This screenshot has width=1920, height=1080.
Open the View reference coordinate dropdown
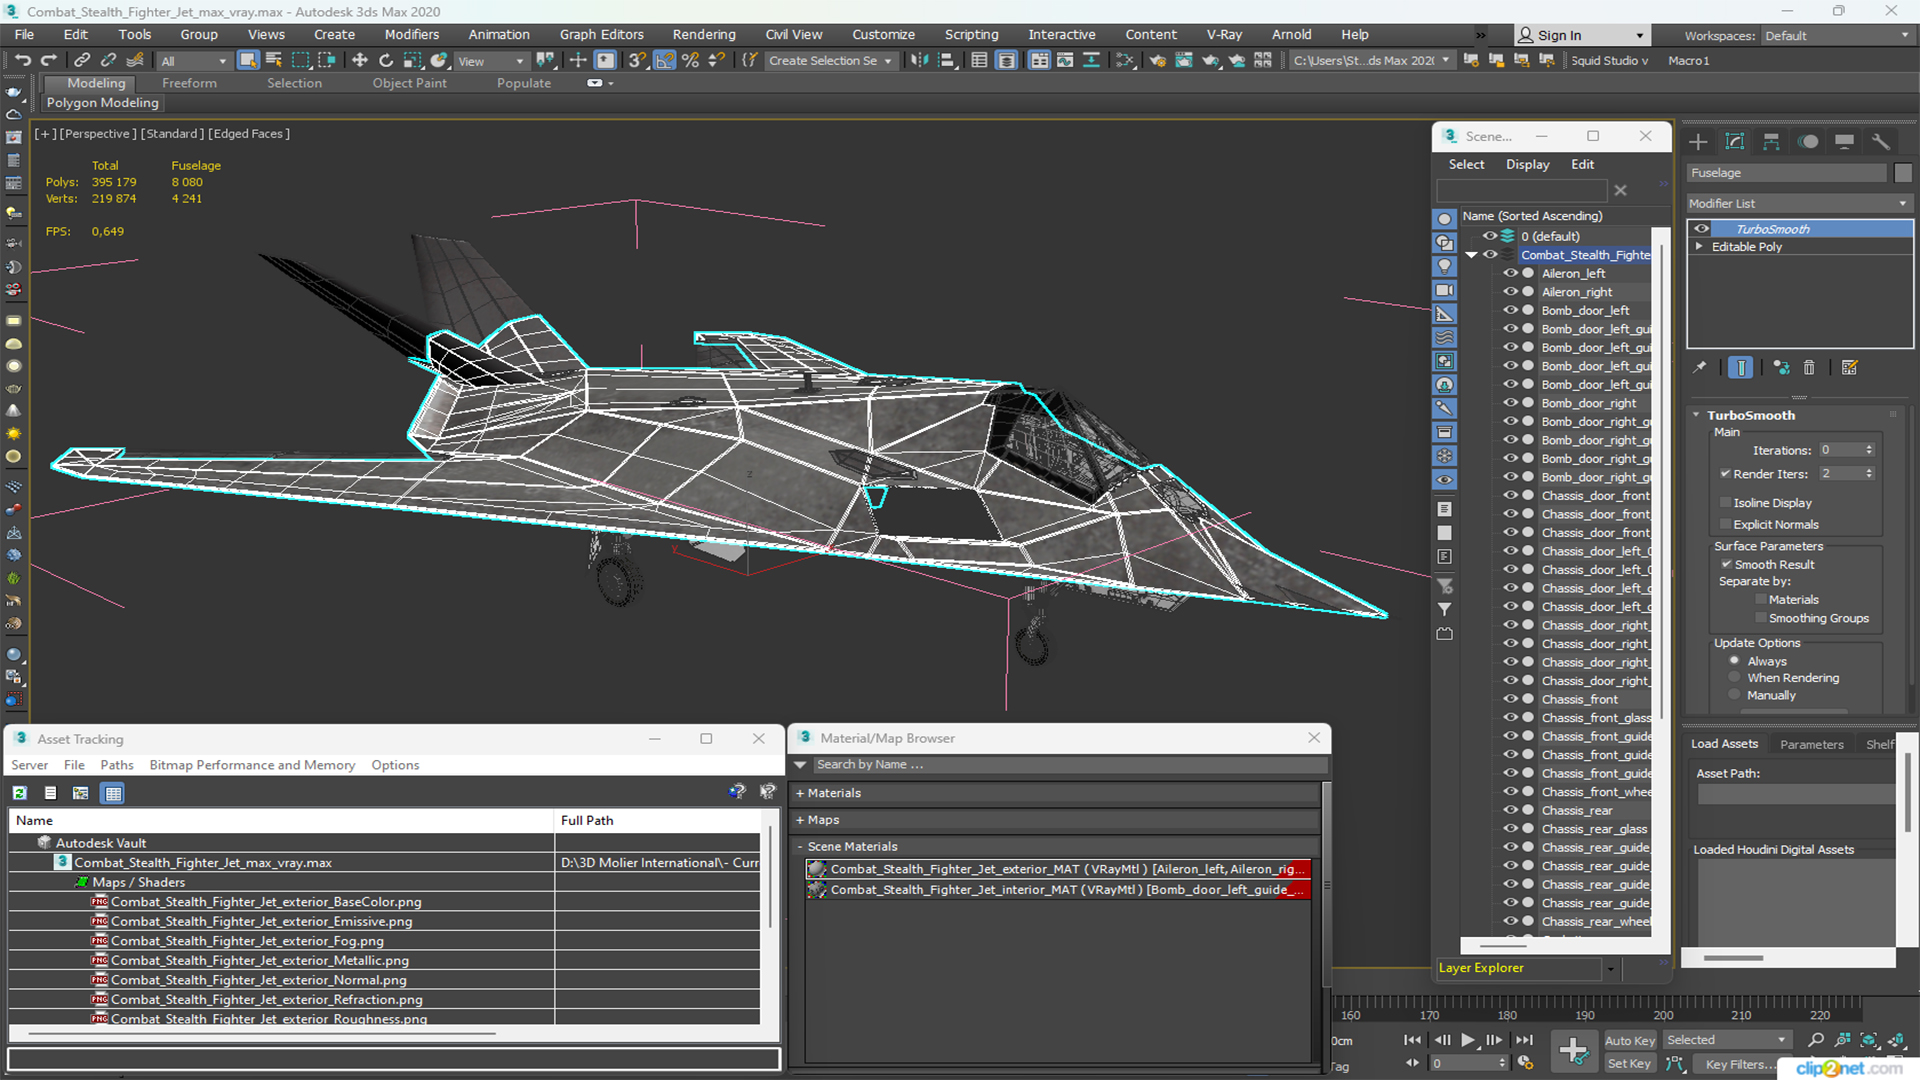pyautogui.click(x=490, y=61)
